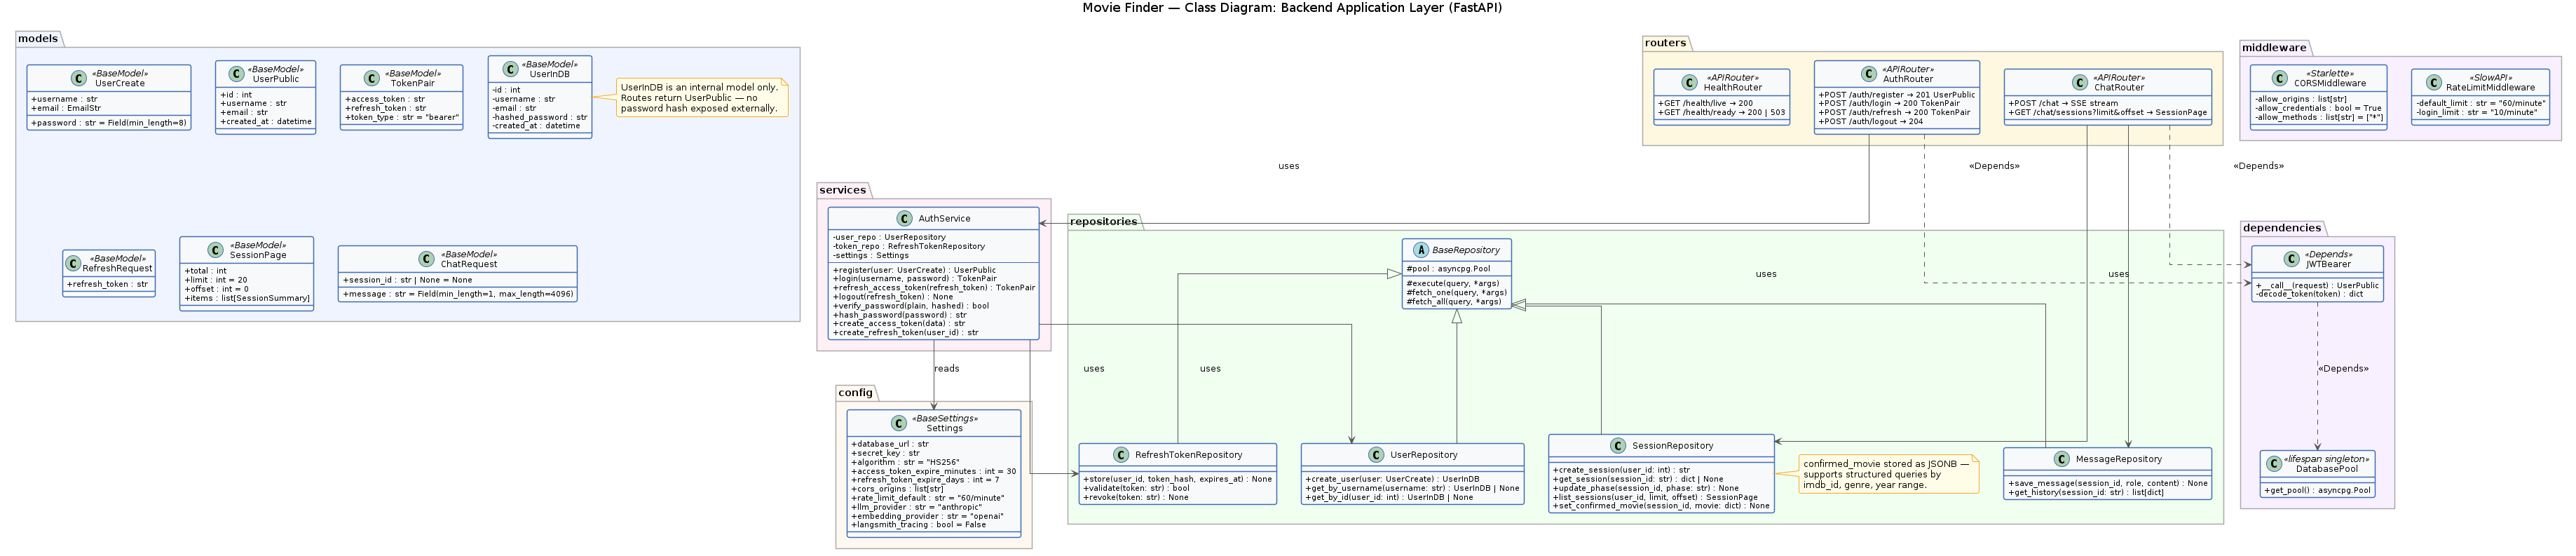
Task: Click the class icon beside SessionPage
Action: (216, 250)
